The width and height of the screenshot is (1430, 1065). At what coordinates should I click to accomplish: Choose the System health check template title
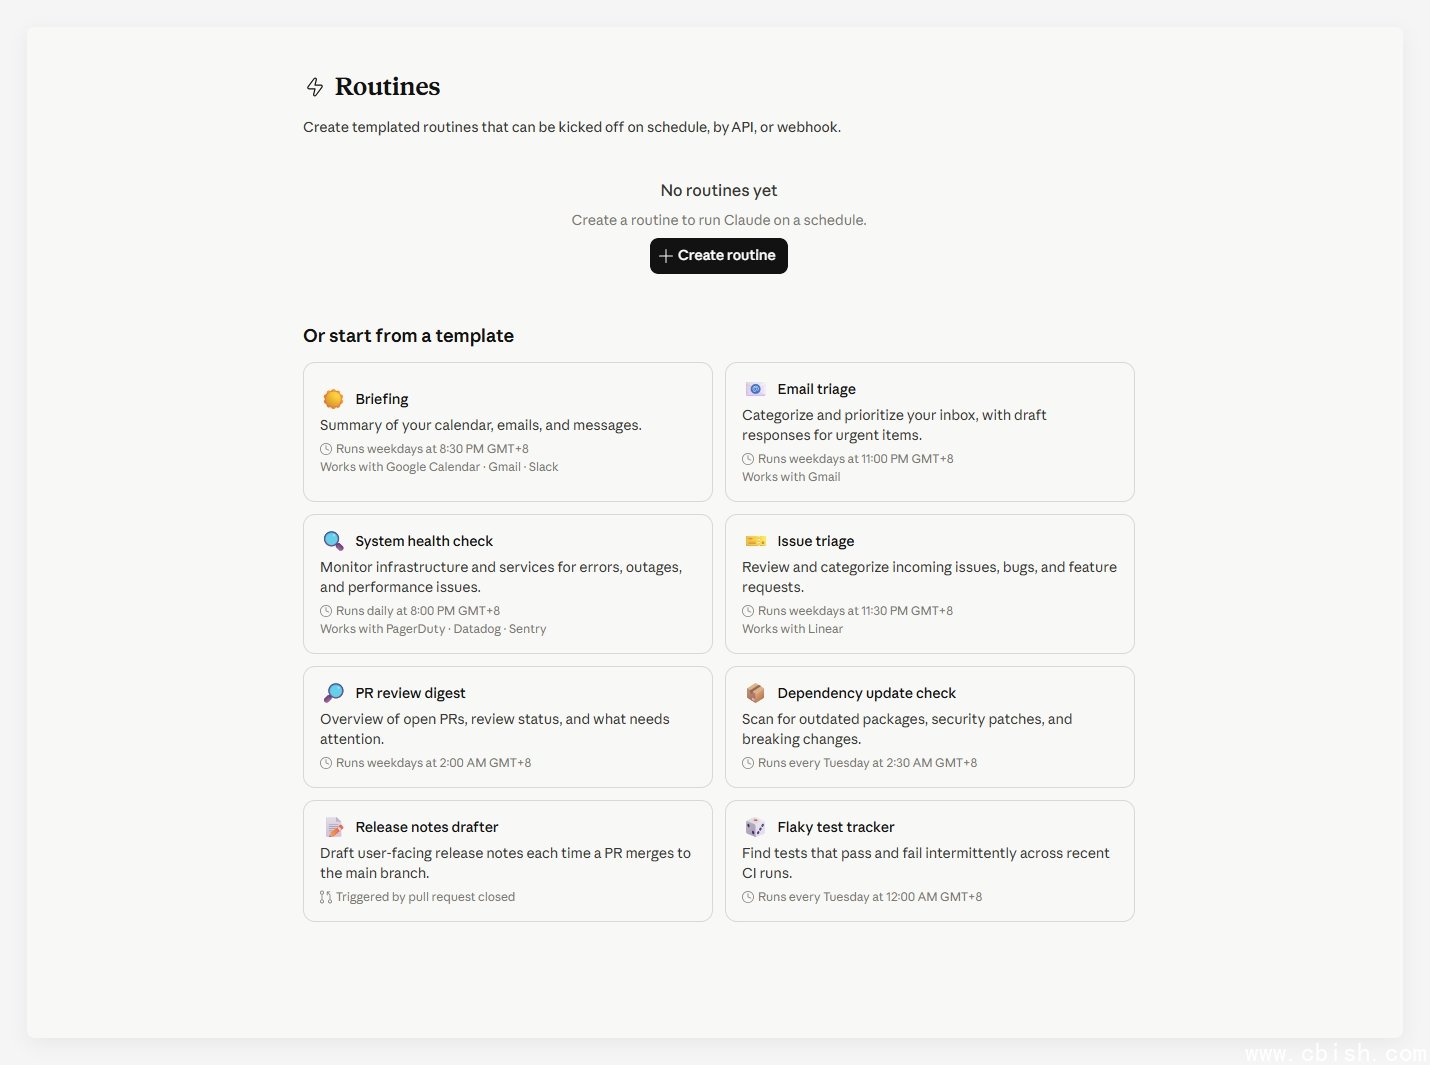[424, 541]
